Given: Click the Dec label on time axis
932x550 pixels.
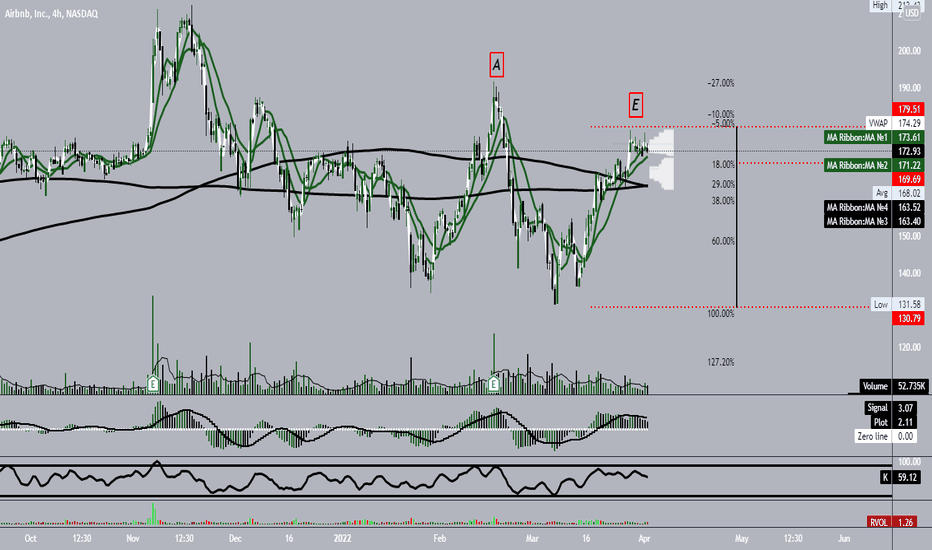Looking at the screenshot, I should click(x=235, y=539).
